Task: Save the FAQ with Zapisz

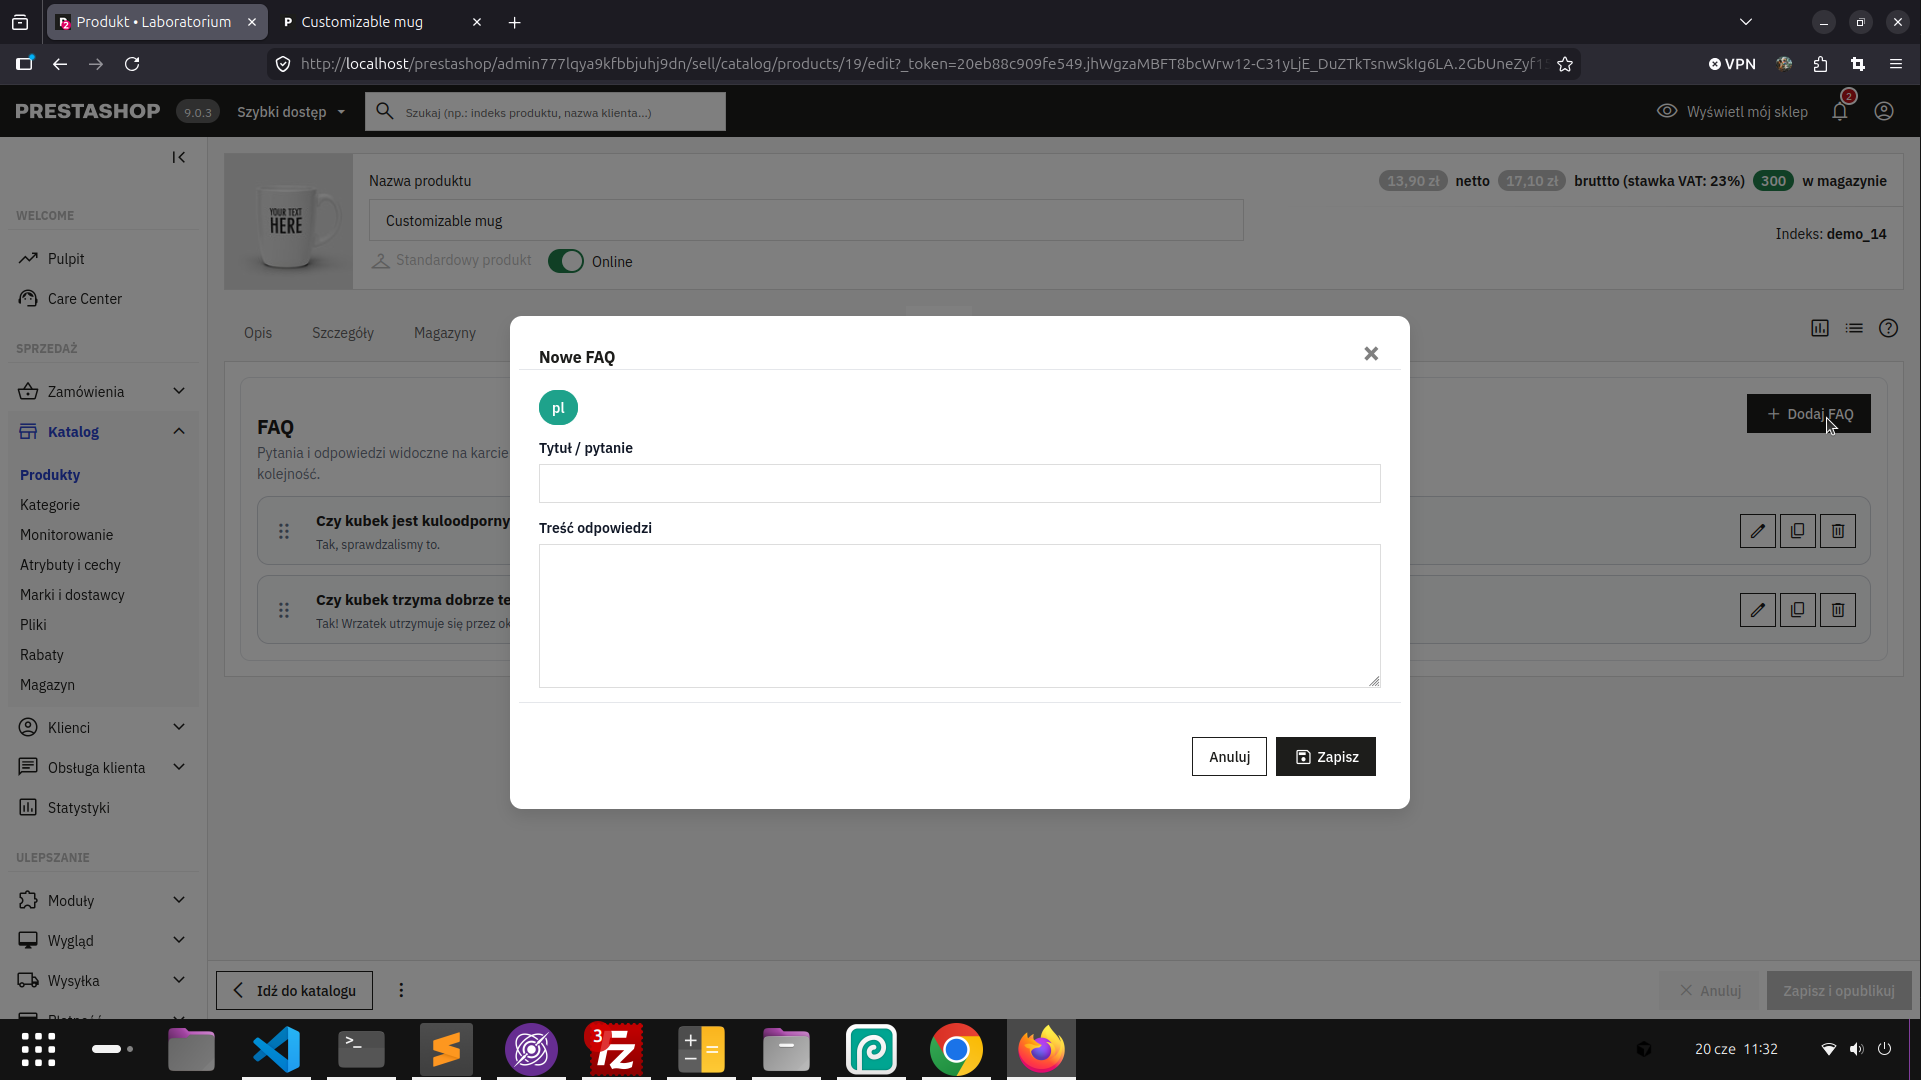Action: [x=1326, y=757]
